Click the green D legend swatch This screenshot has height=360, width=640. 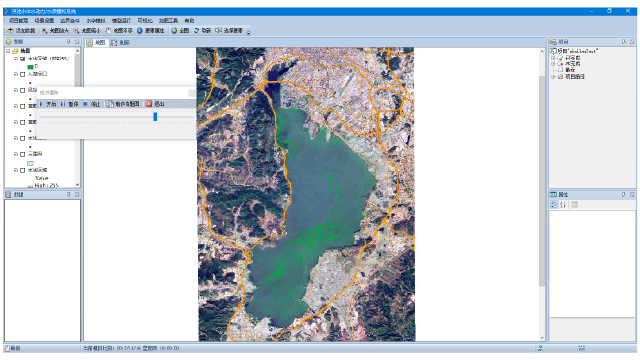pyautogui.click(x=31, y=67)
